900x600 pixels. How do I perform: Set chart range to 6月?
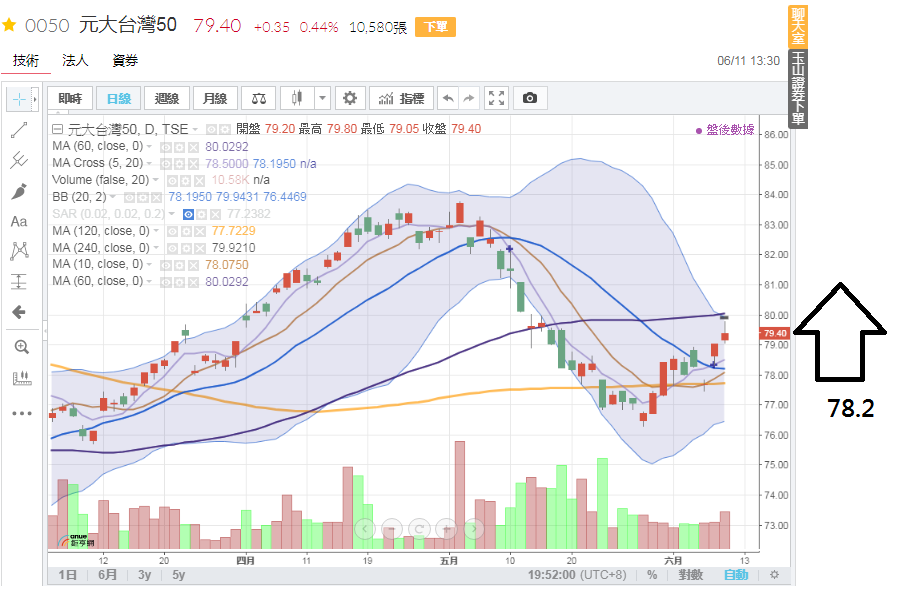(x=108, y=575)
